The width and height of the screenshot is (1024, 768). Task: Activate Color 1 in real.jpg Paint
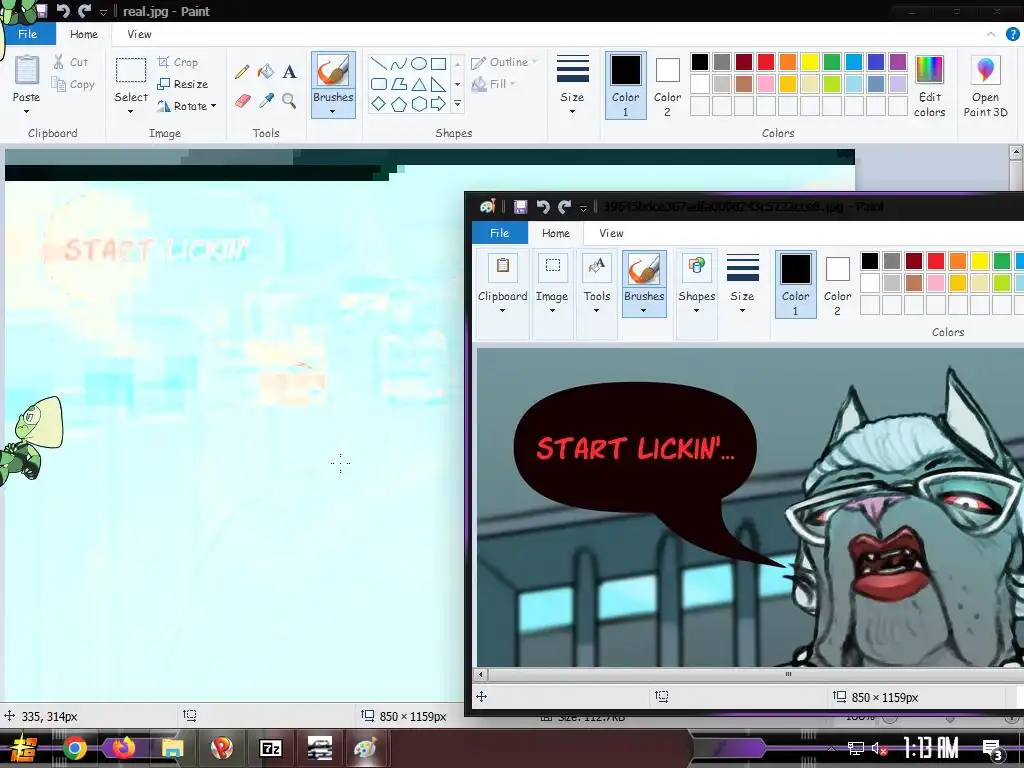pyautogui.click(x=626, y=86)
